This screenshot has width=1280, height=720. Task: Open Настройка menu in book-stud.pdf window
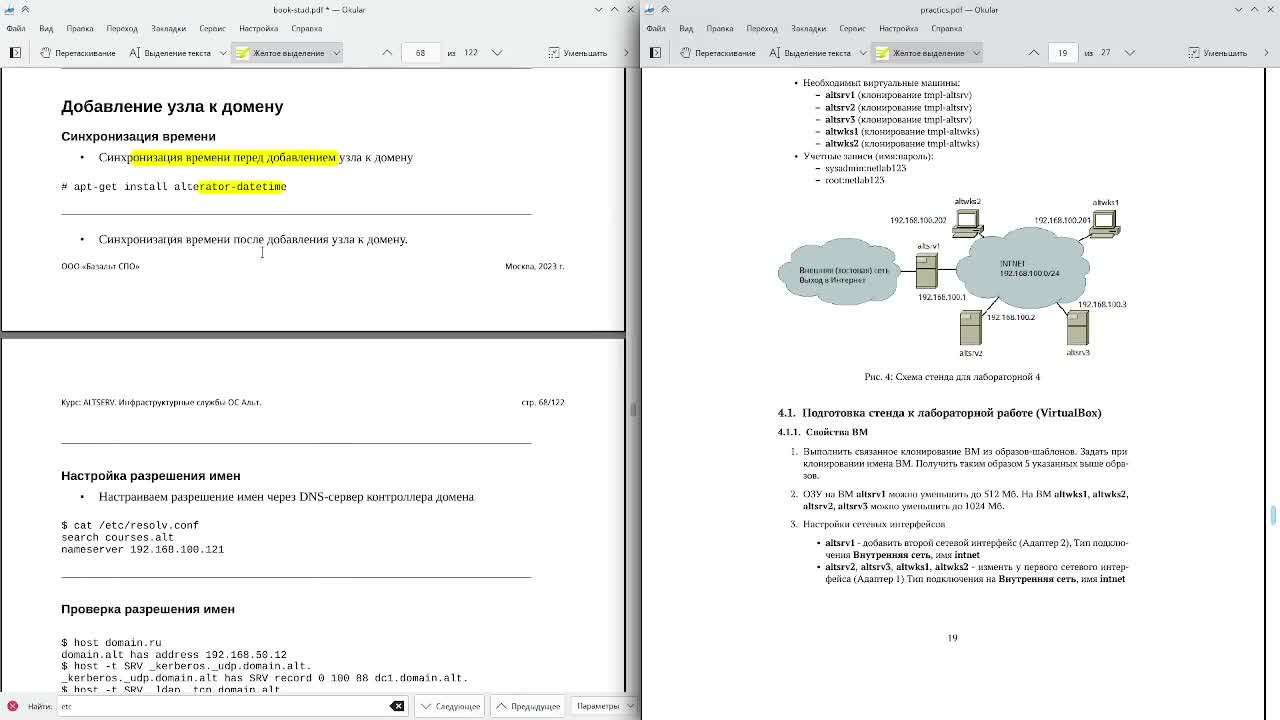coord(258,28)
